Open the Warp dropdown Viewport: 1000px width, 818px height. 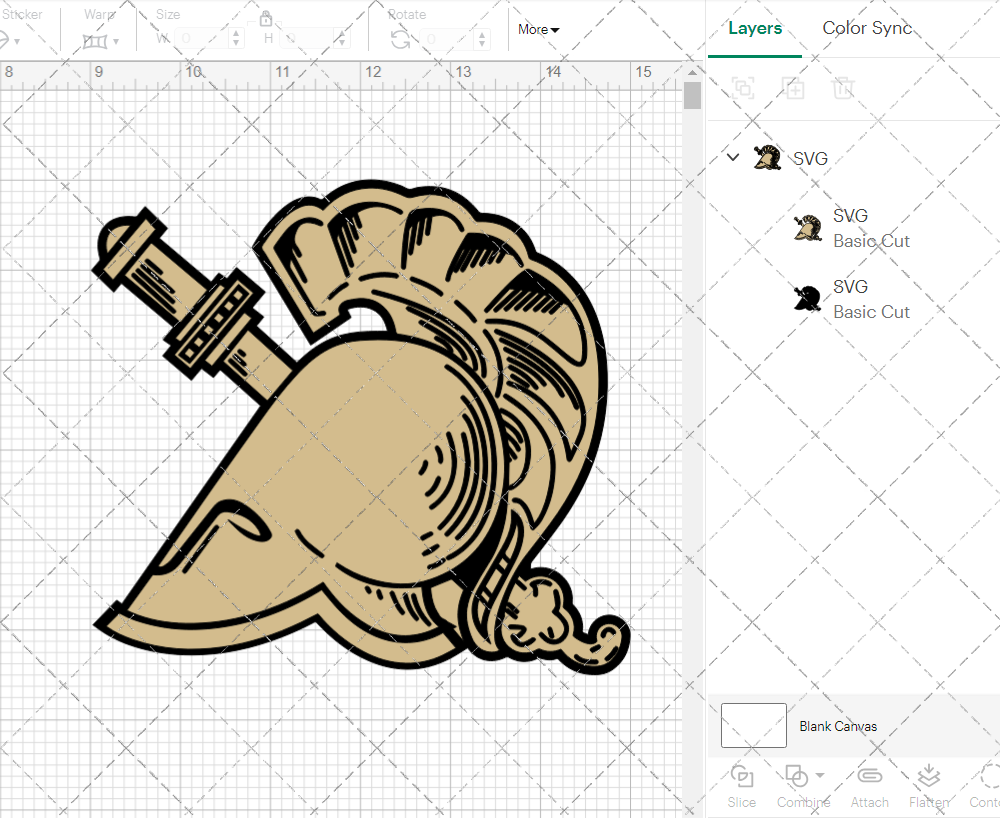[x=100, y=41]
